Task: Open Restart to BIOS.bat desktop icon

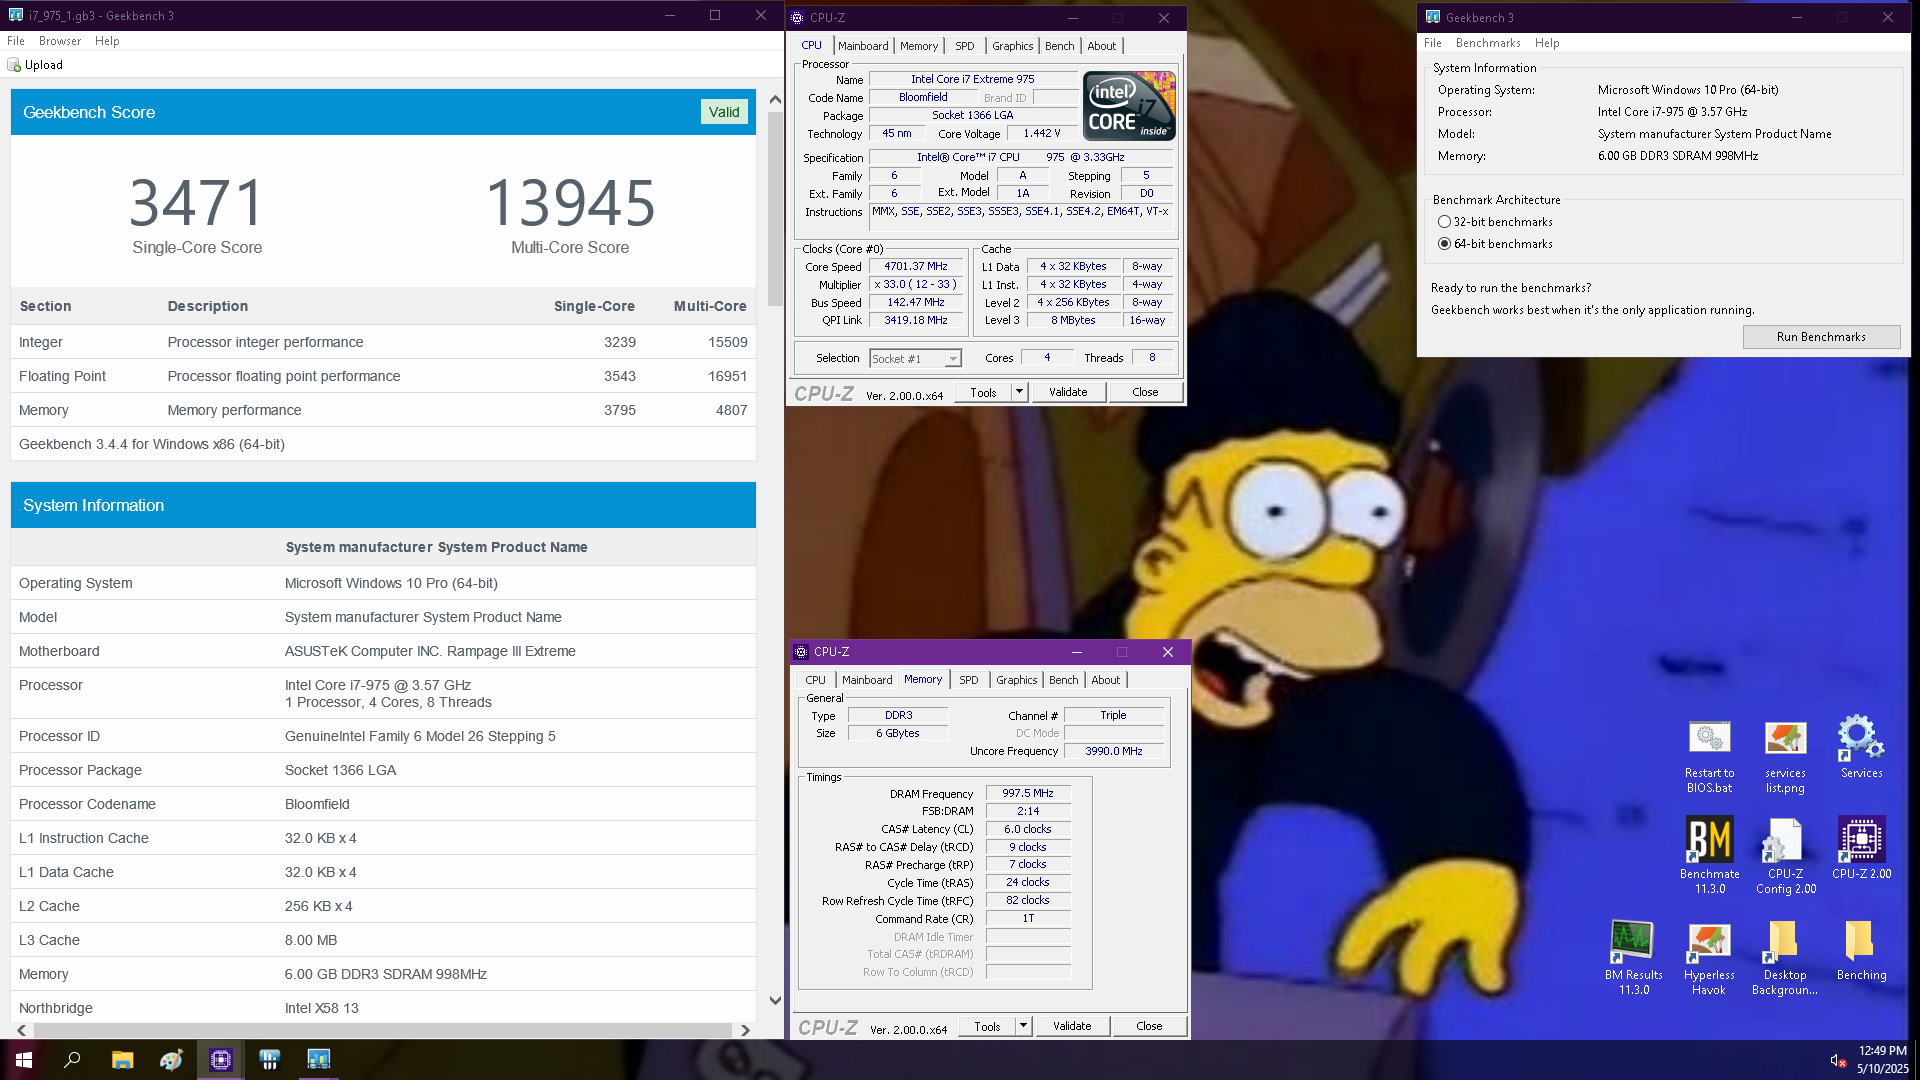Action: [x=1709, y=755]
